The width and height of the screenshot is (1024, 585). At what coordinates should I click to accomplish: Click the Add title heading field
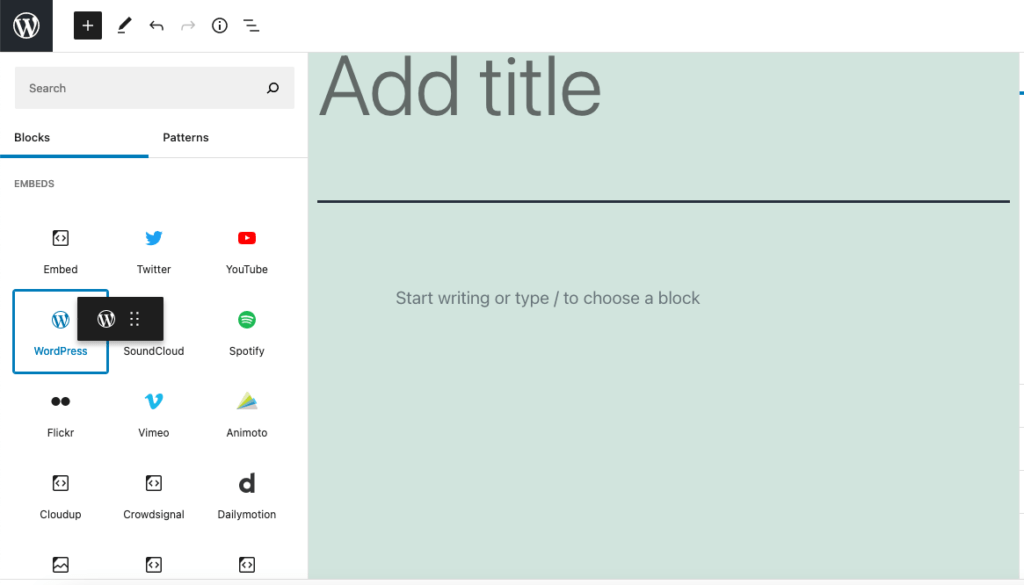(x=664, y=87)
